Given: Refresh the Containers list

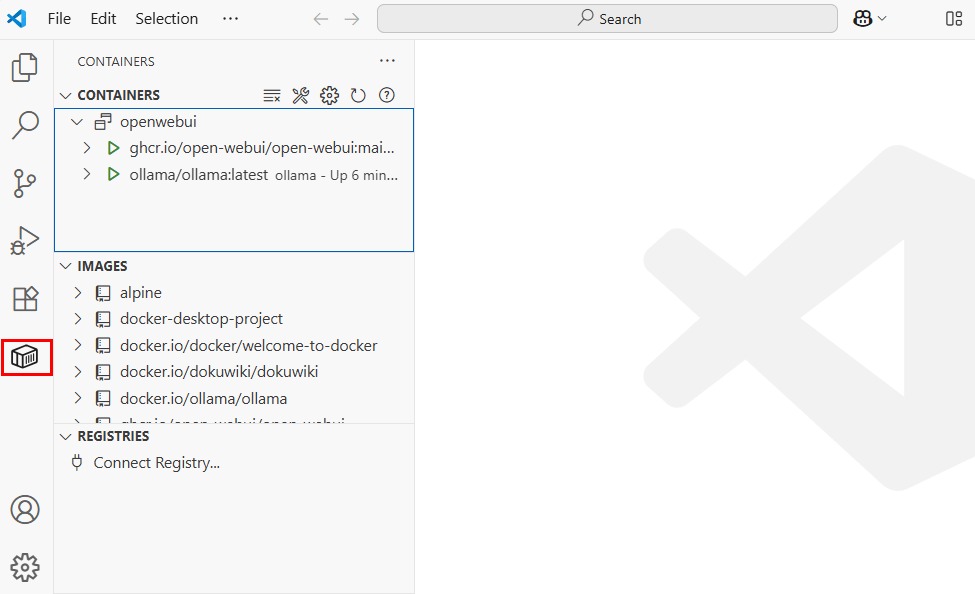Looking at the screenshot, I should pyautogui.click(x=358, y=96).
